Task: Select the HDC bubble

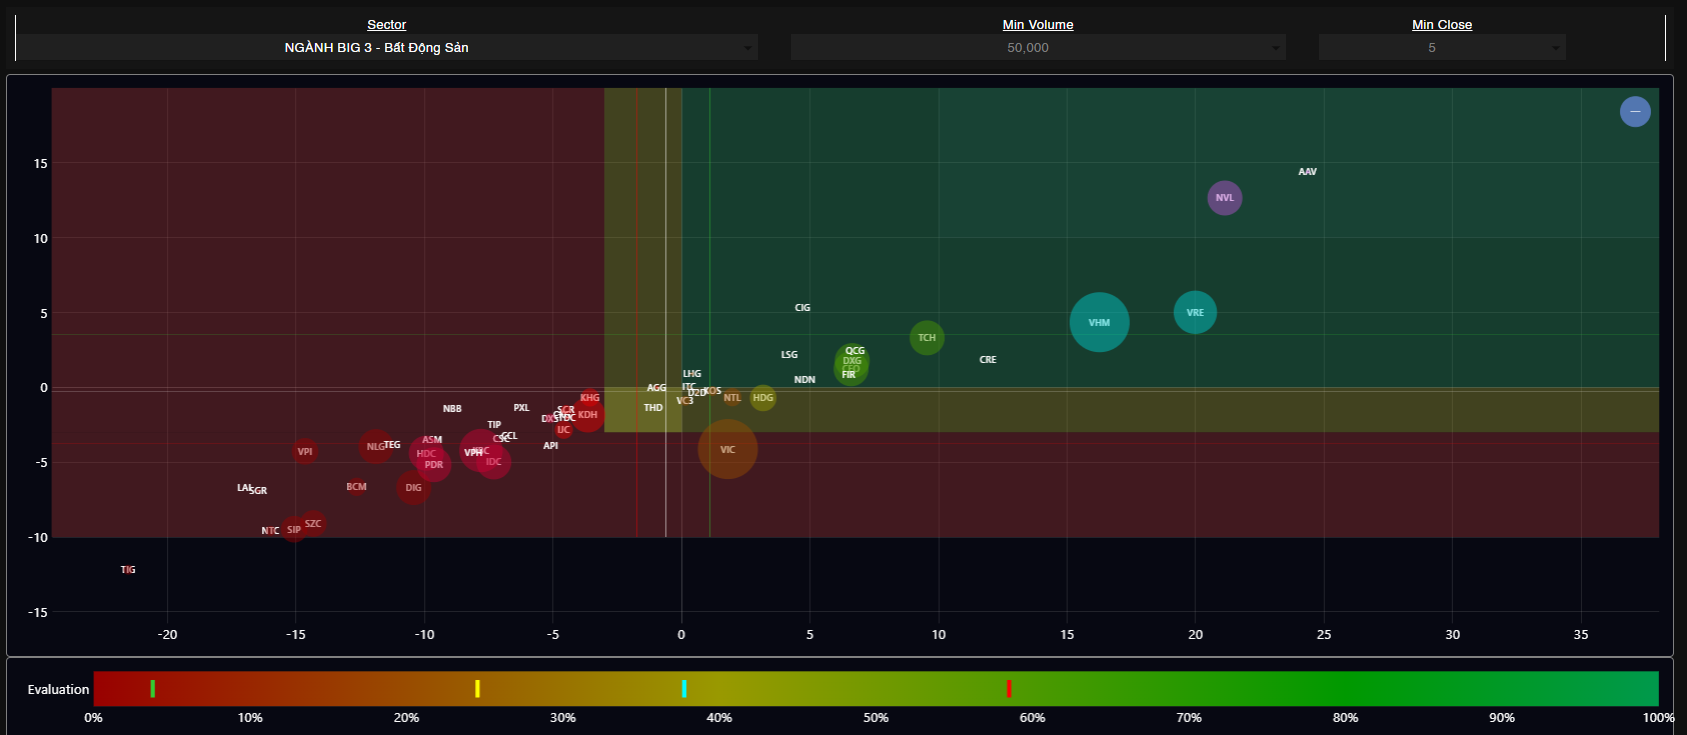Action: 426,454
